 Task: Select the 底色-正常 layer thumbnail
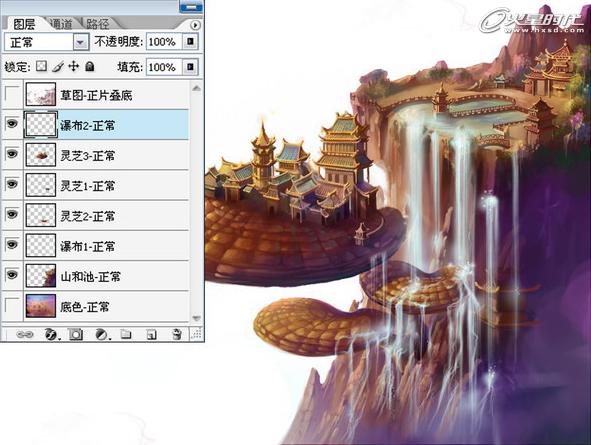click(41, 306)
